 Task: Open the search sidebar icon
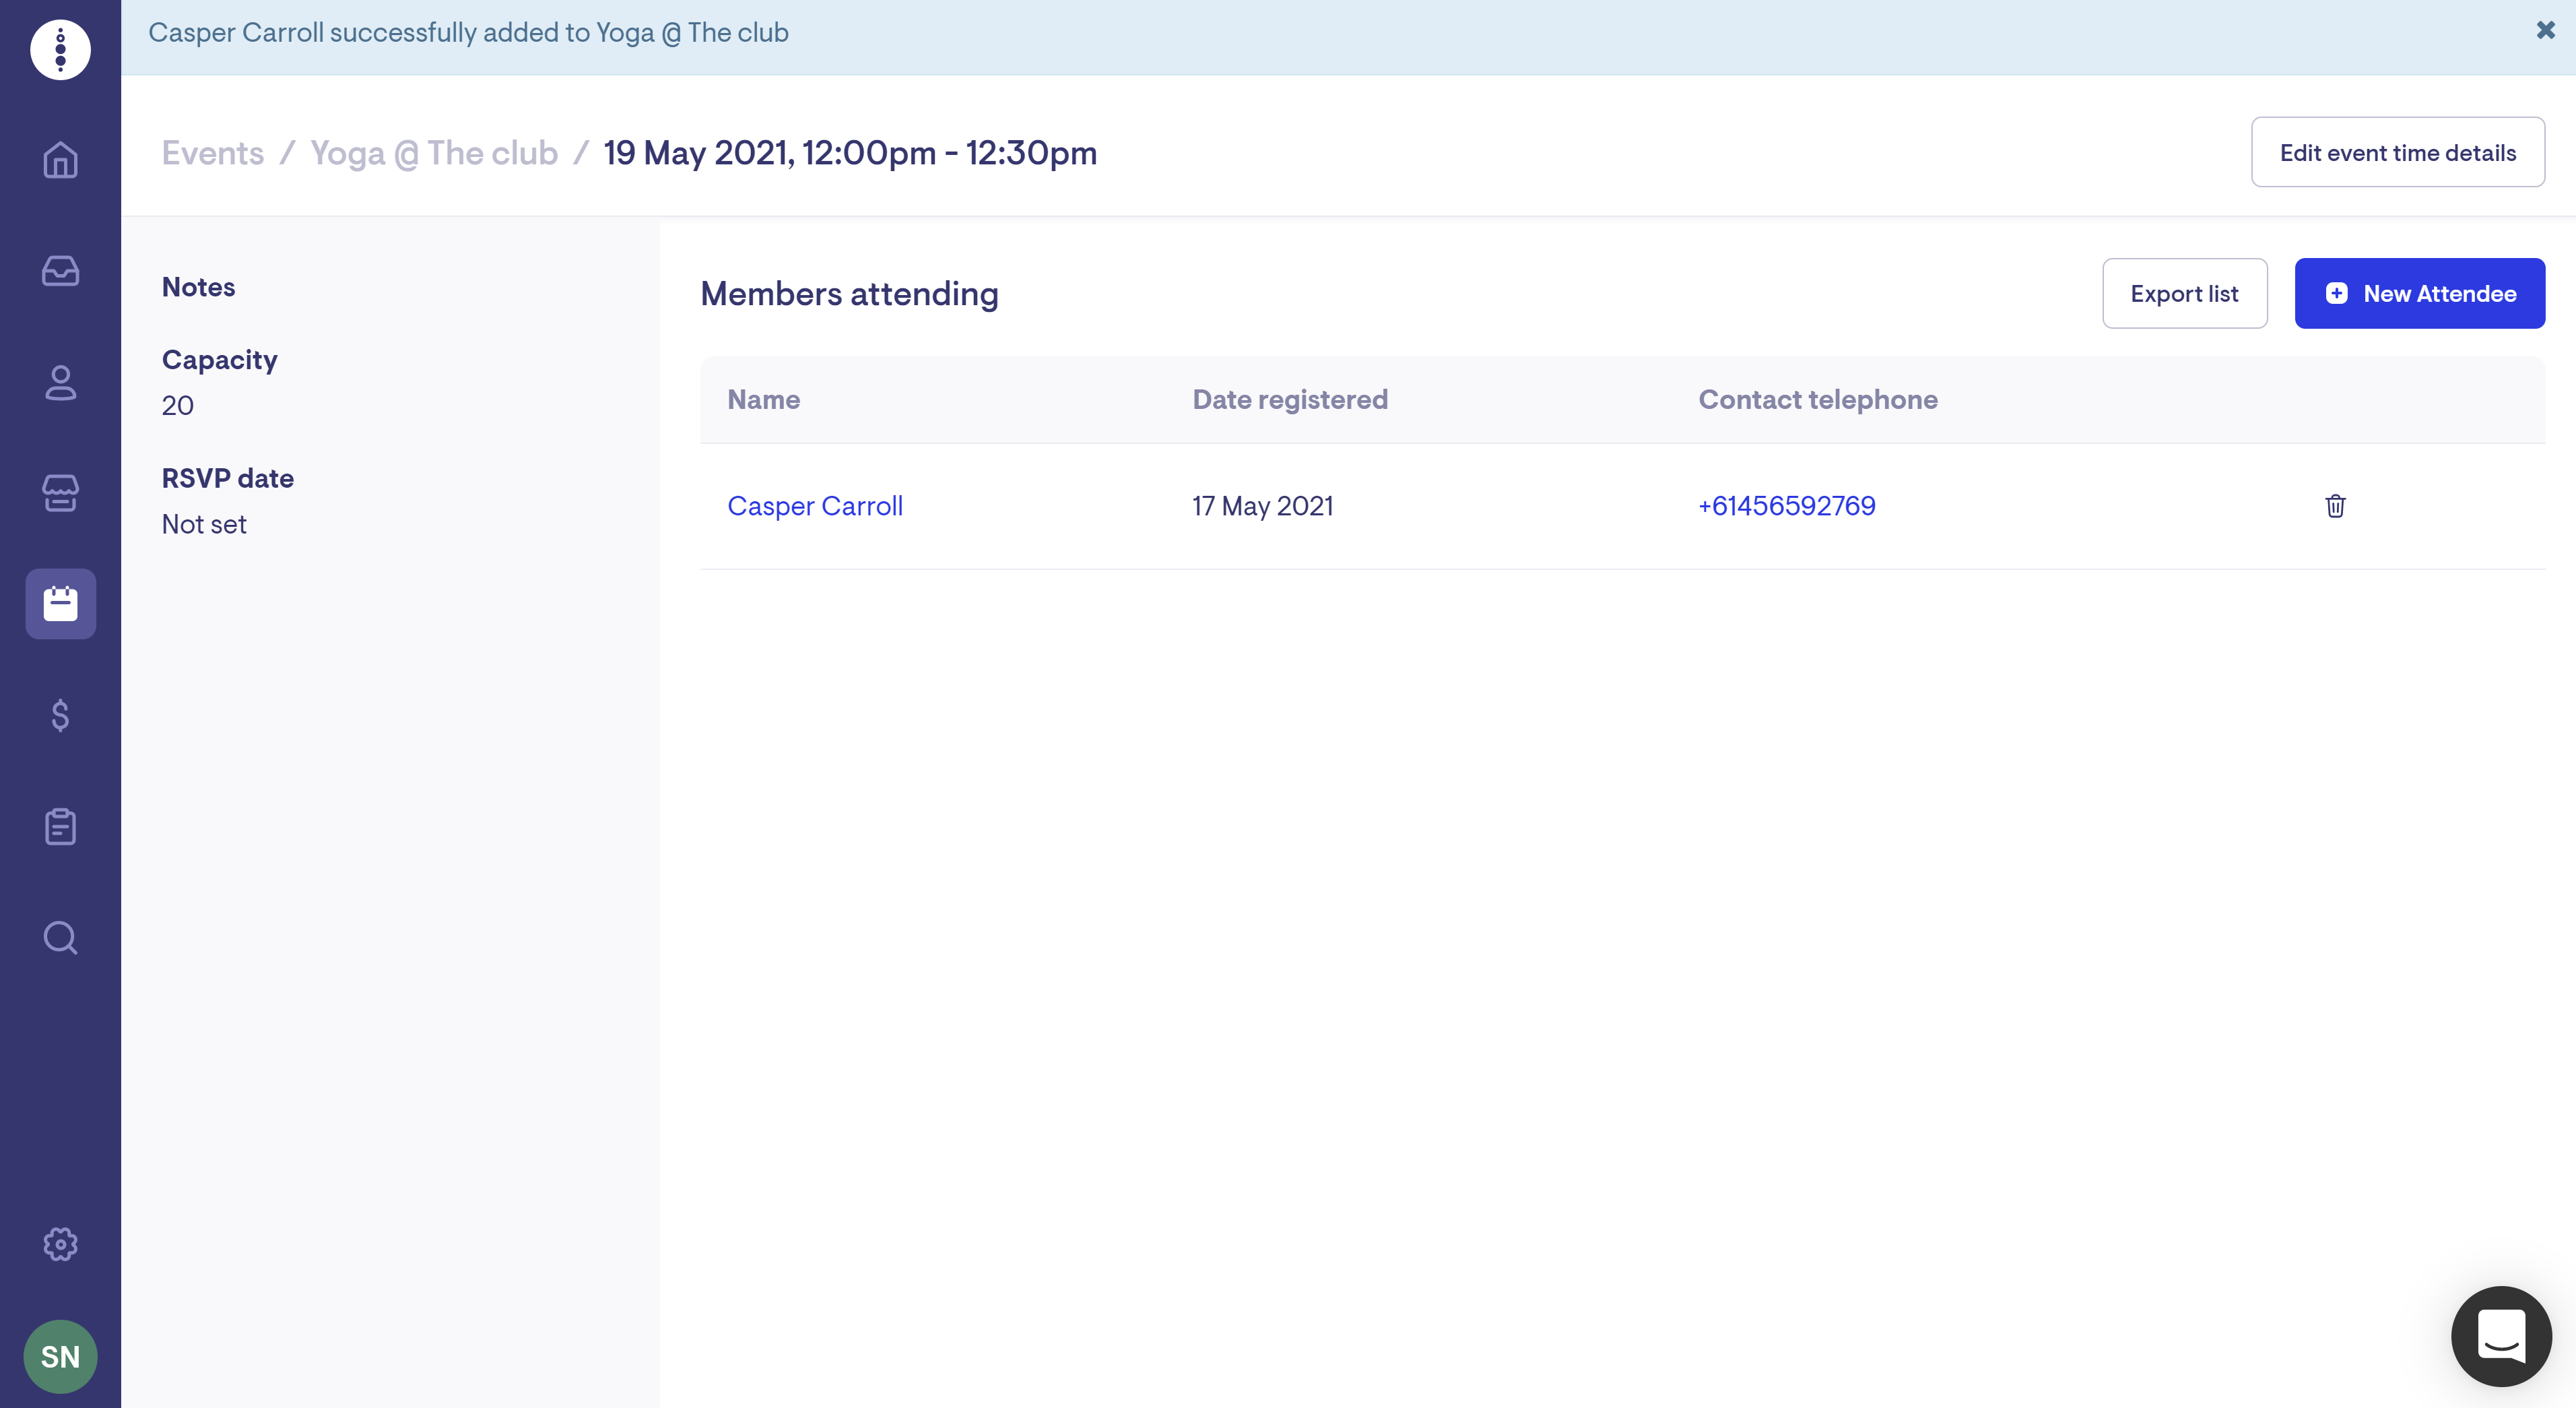pos(61,938)
